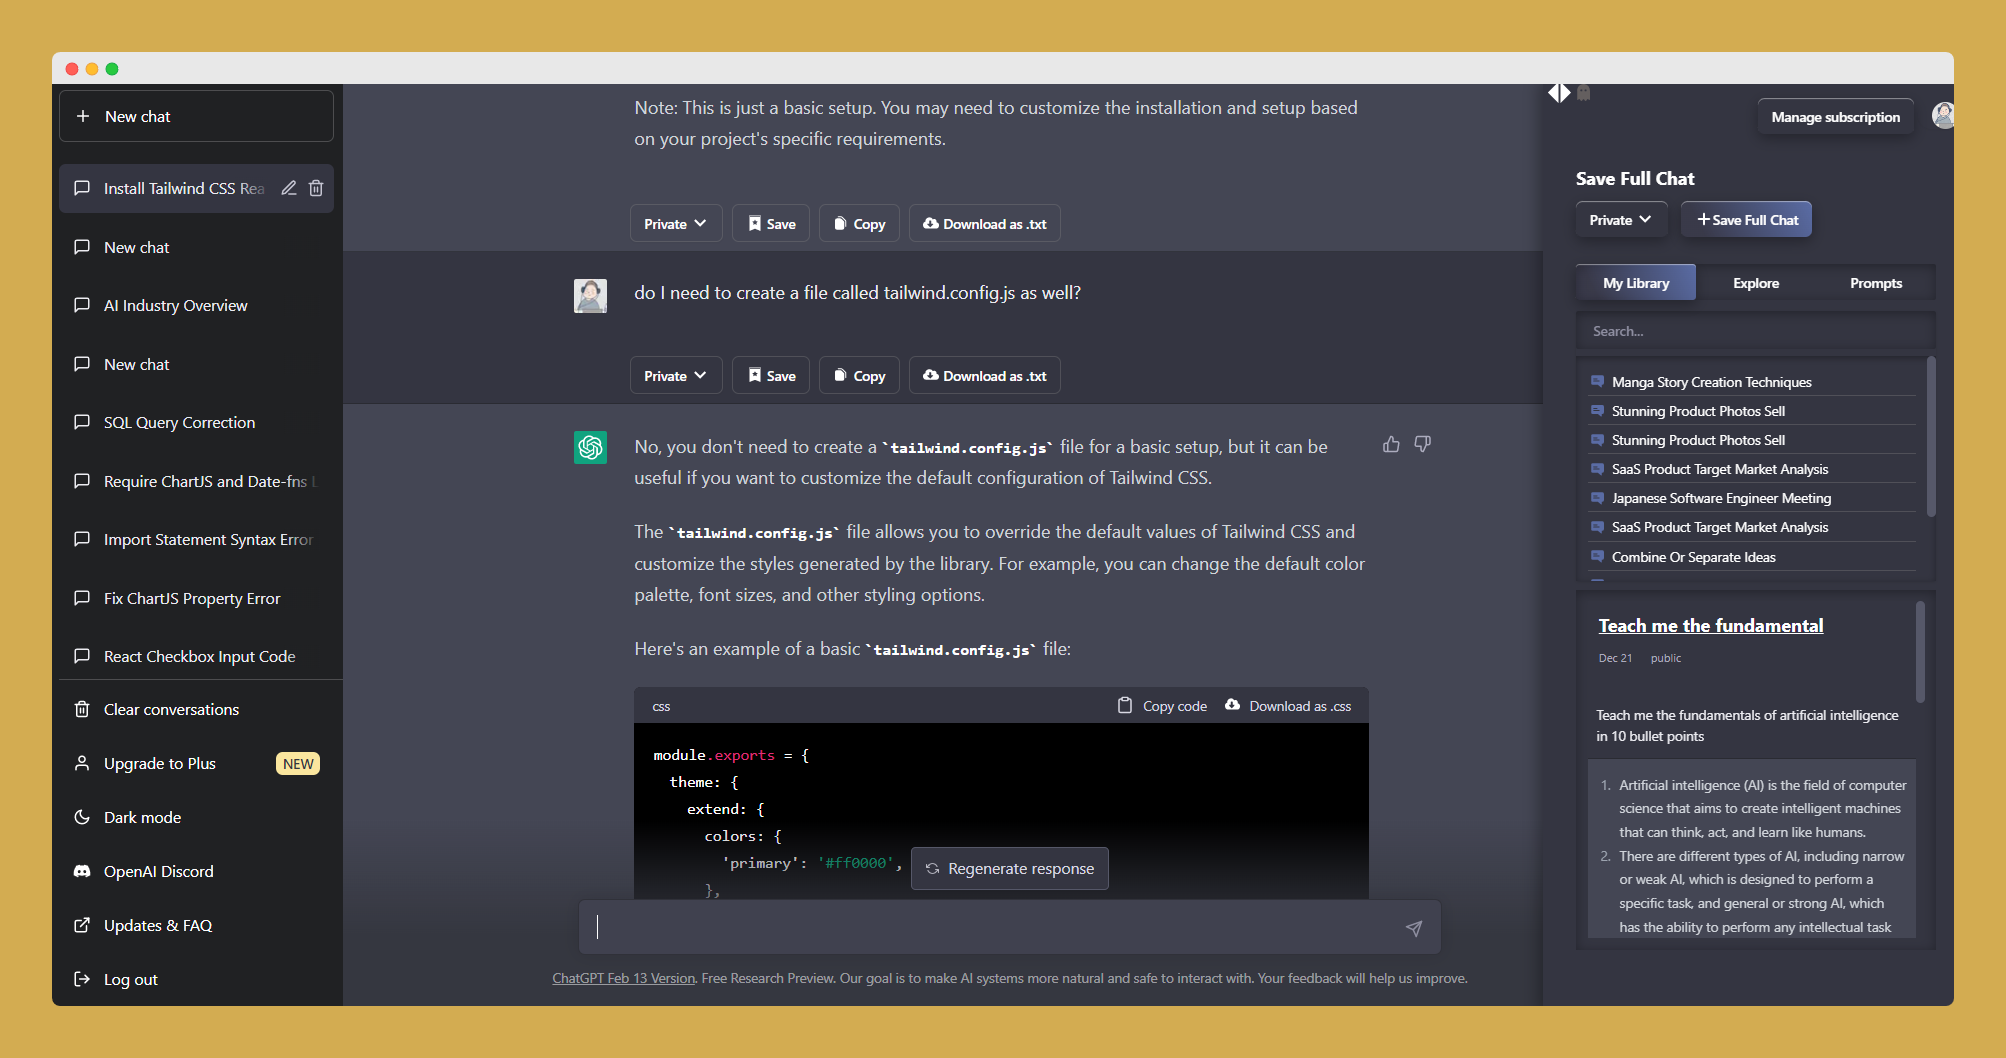Screen dimensions: 2006x1058
Task: Click the plus icon in New chat button
Action: tap(83, 116)
